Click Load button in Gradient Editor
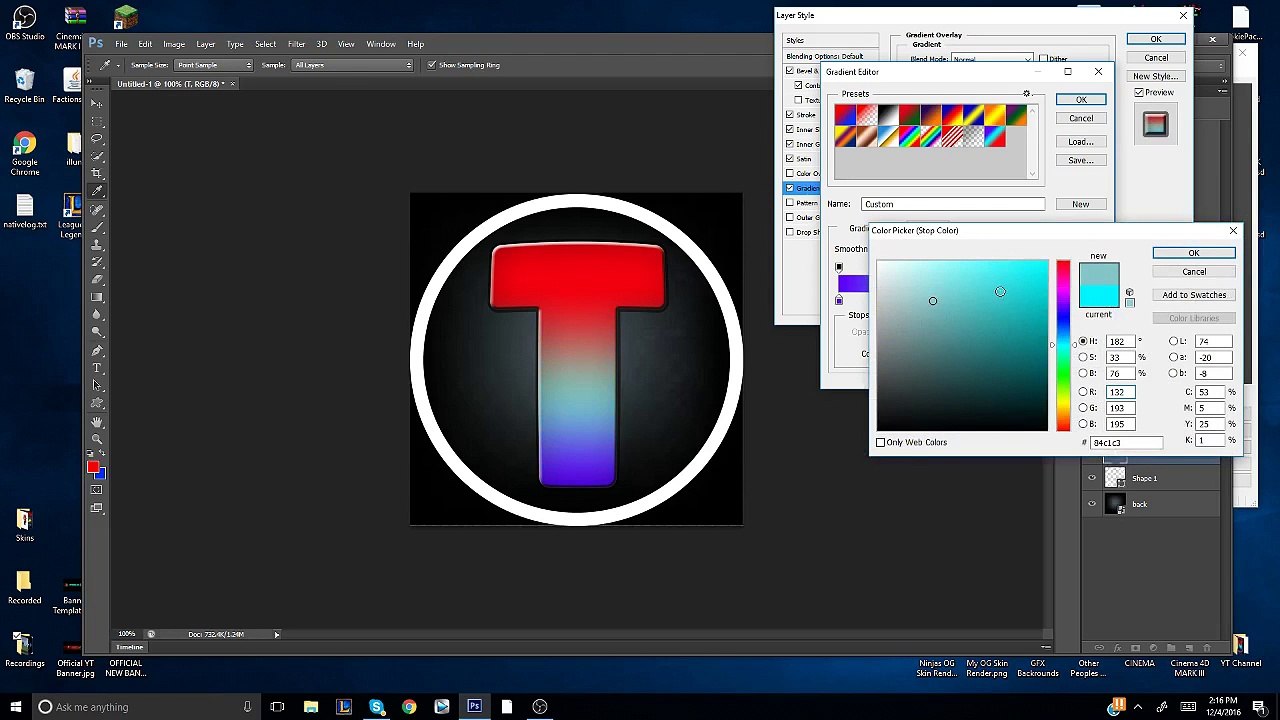This screenshot has width=1280, height=720. click(1081, 142)
